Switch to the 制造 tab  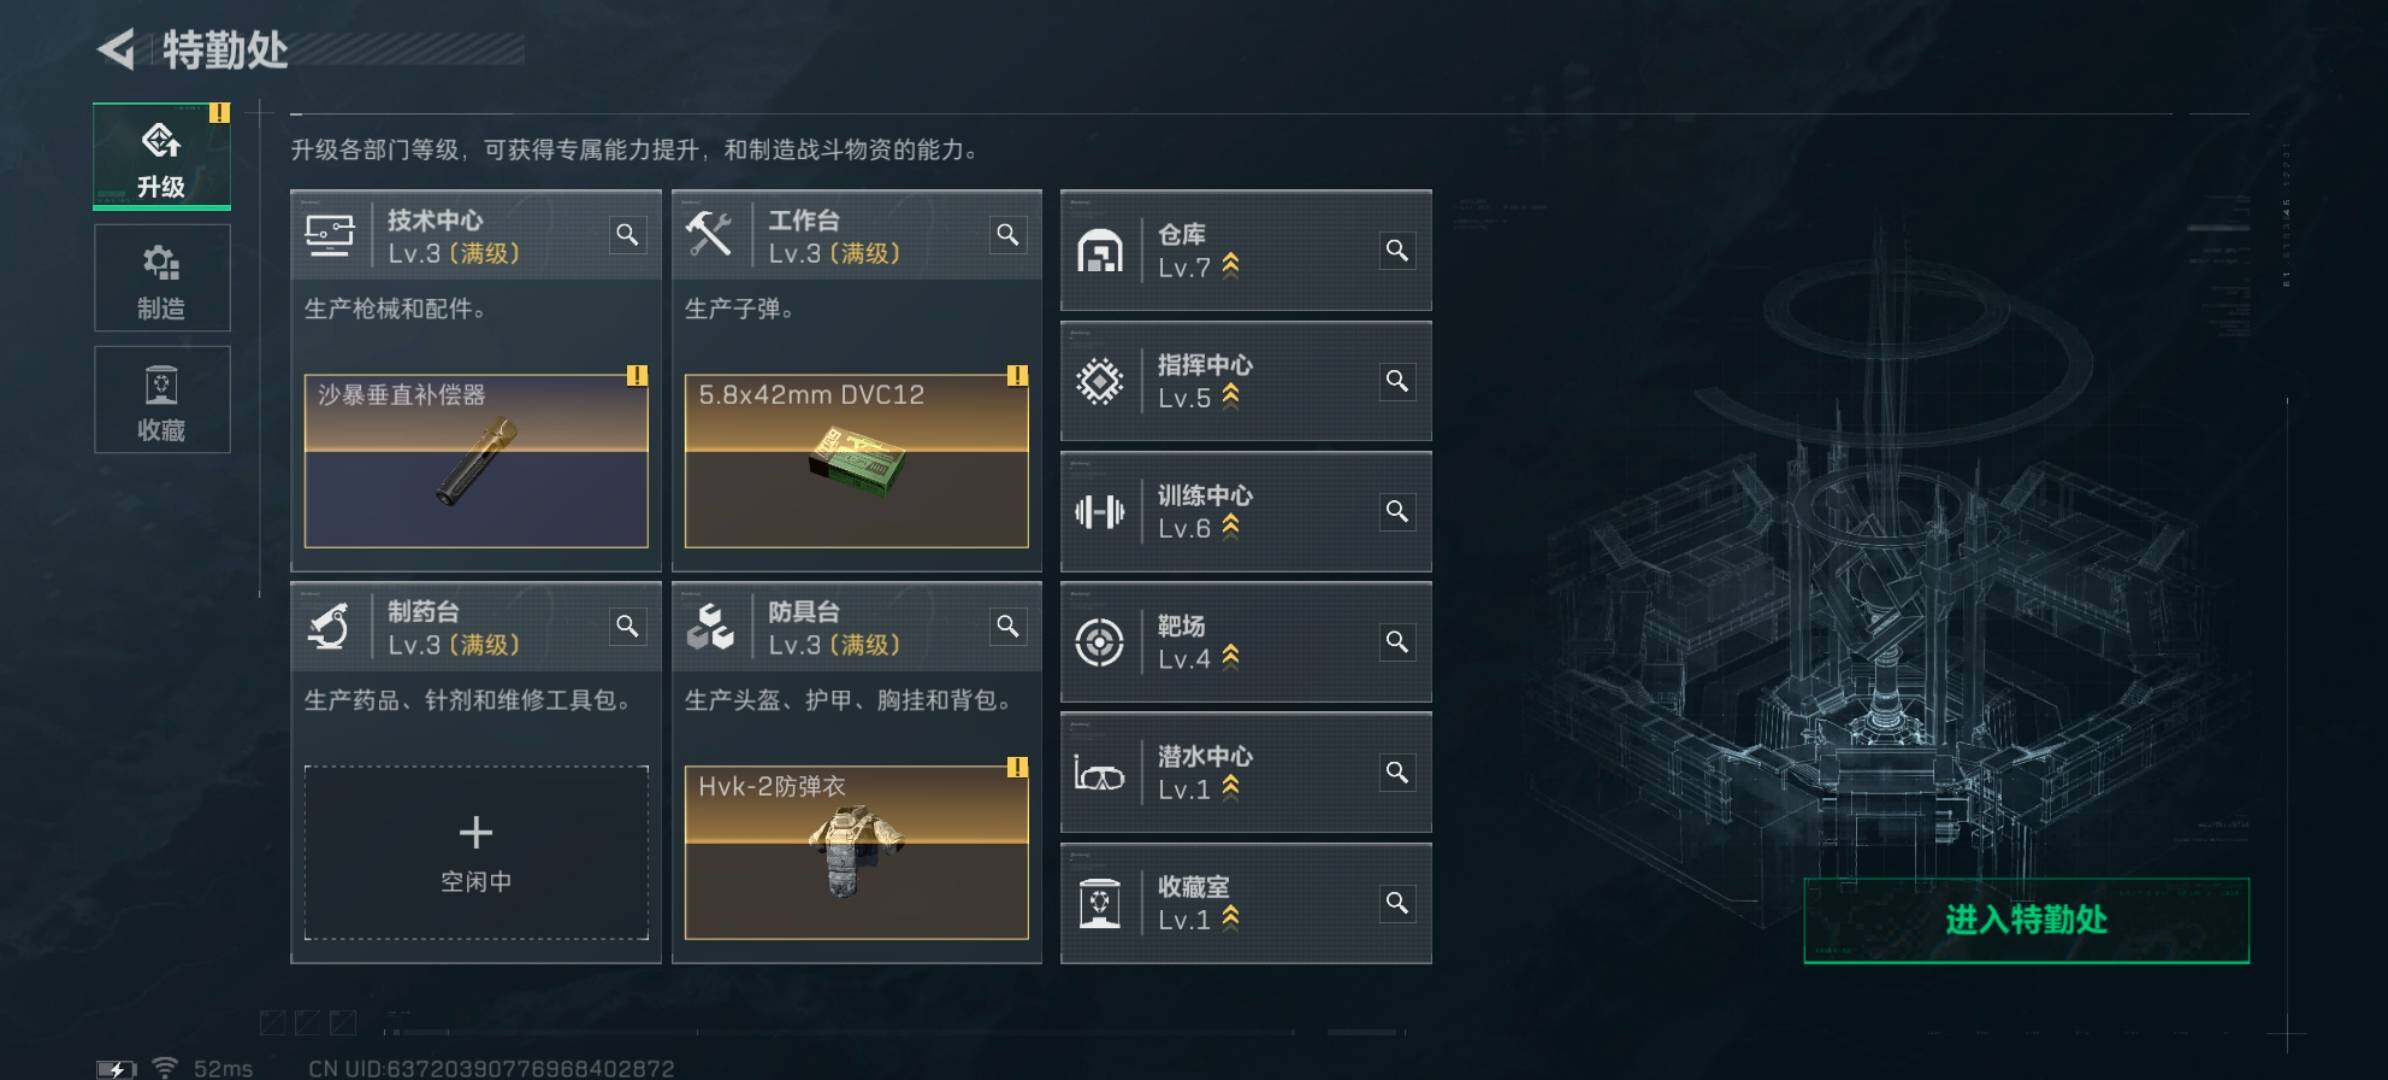coord(162,278)
